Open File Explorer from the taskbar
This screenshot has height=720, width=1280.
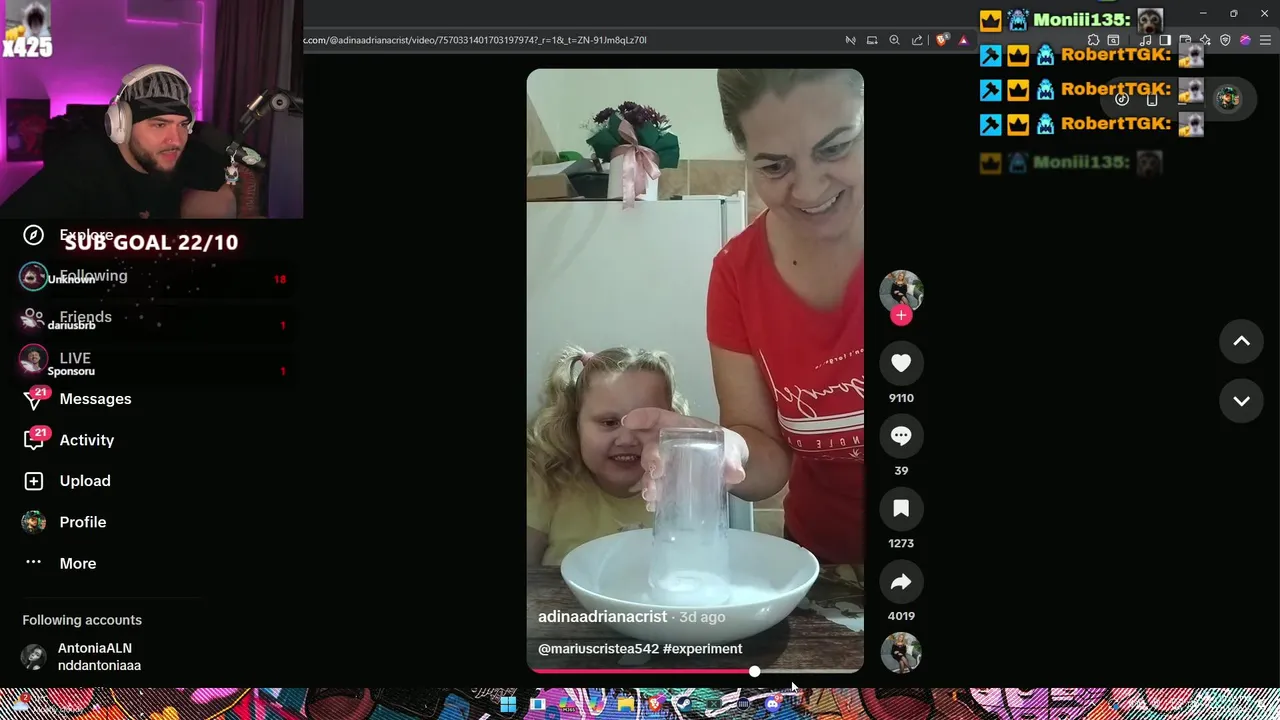click(626, 705)
